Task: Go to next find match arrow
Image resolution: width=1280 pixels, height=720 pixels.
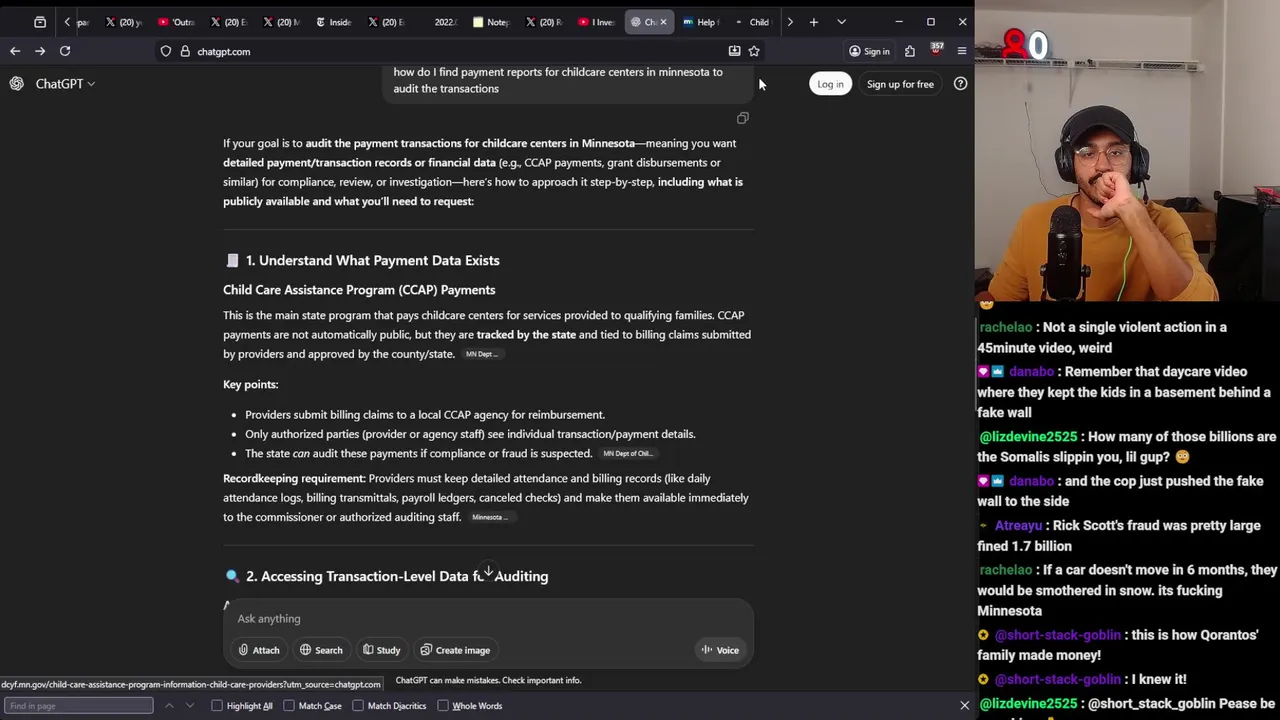Action: click(x=190, y=706)
